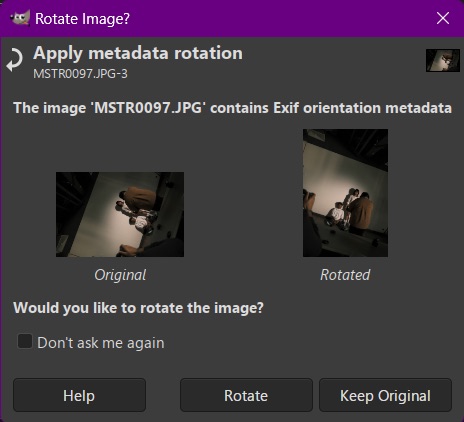Screen dimensions: 464x422
Task: Select the Original orientation preview image
Action: coord(120,214)
